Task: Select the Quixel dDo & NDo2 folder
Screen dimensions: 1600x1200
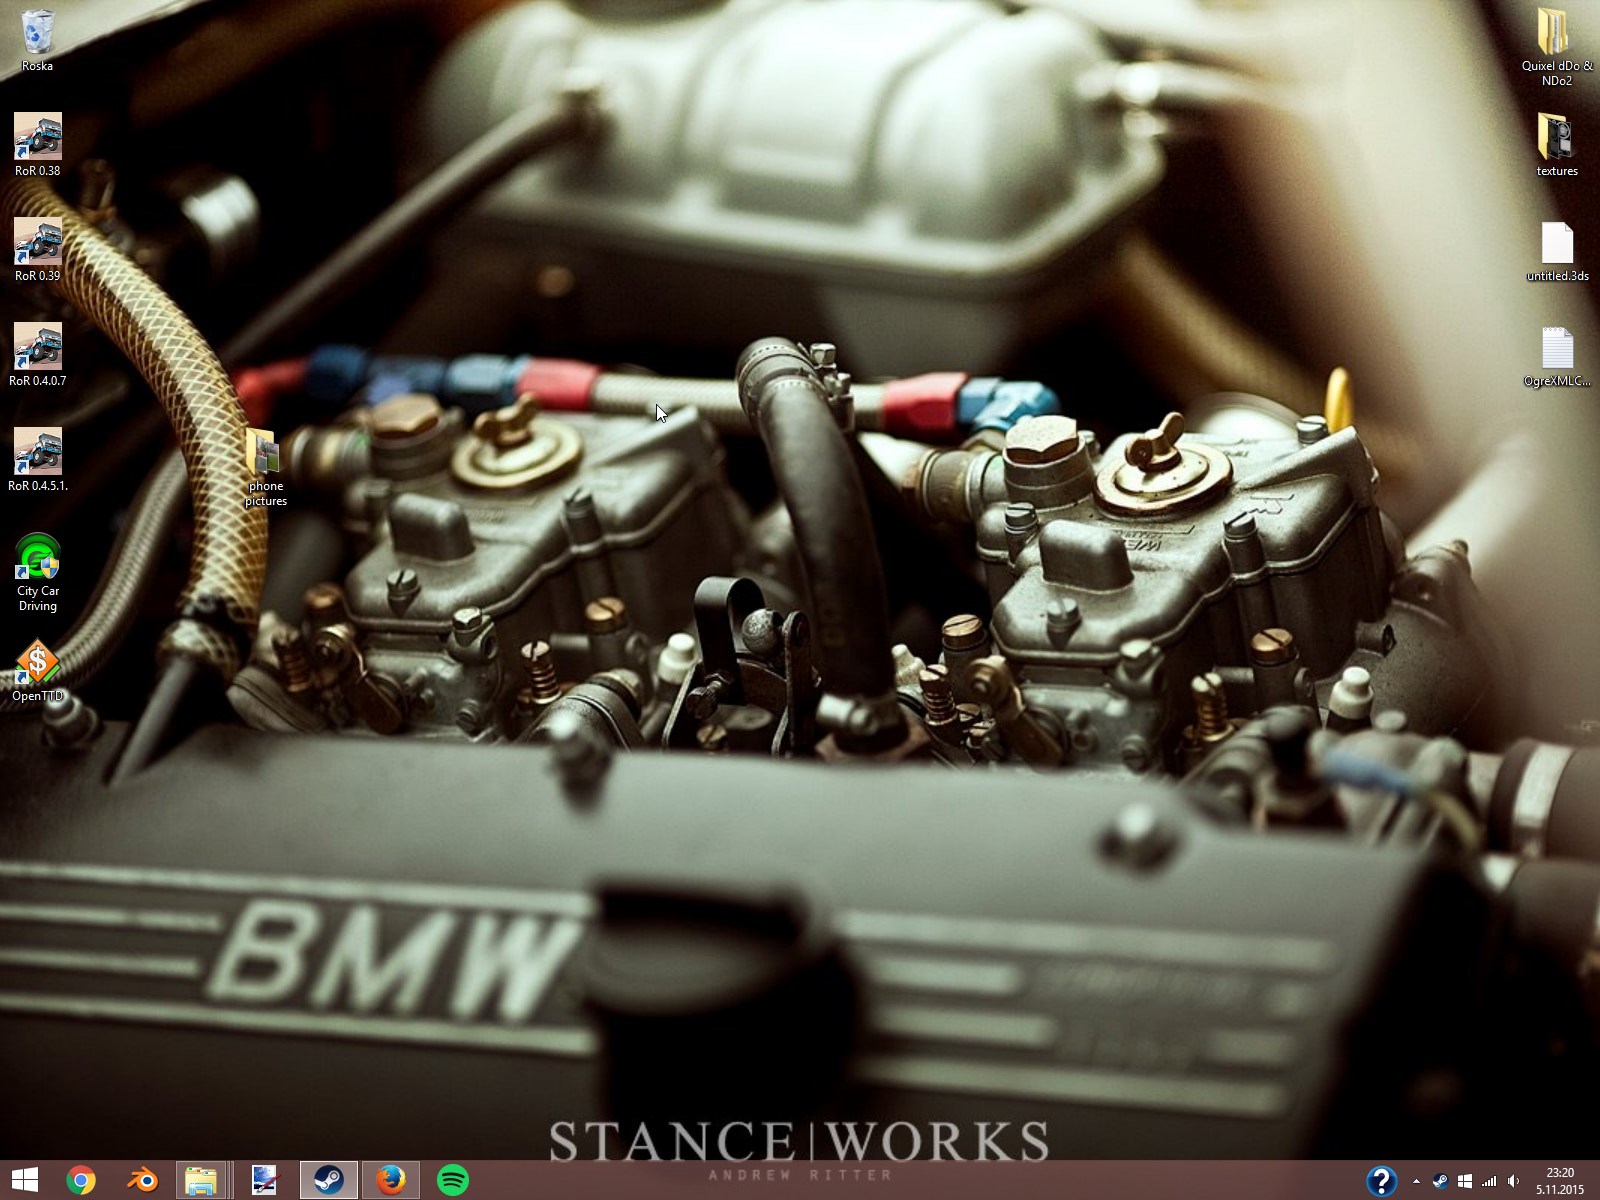Action: click(x=1557, y=47)
